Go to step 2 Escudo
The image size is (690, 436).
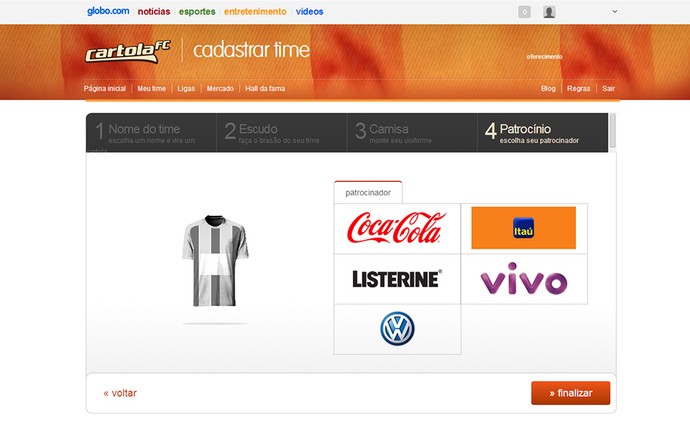280,132
